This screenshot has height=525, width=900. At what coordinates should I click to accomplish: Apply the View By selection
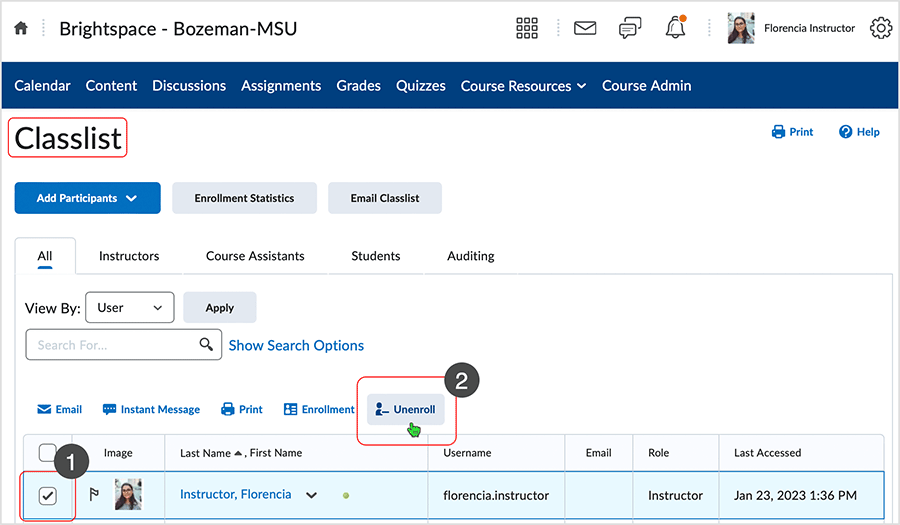coord(220,308)
